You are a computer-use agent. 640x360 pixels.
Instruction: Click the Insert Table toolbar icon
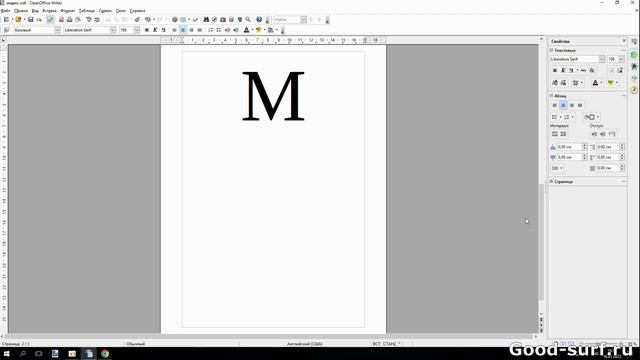183,20
